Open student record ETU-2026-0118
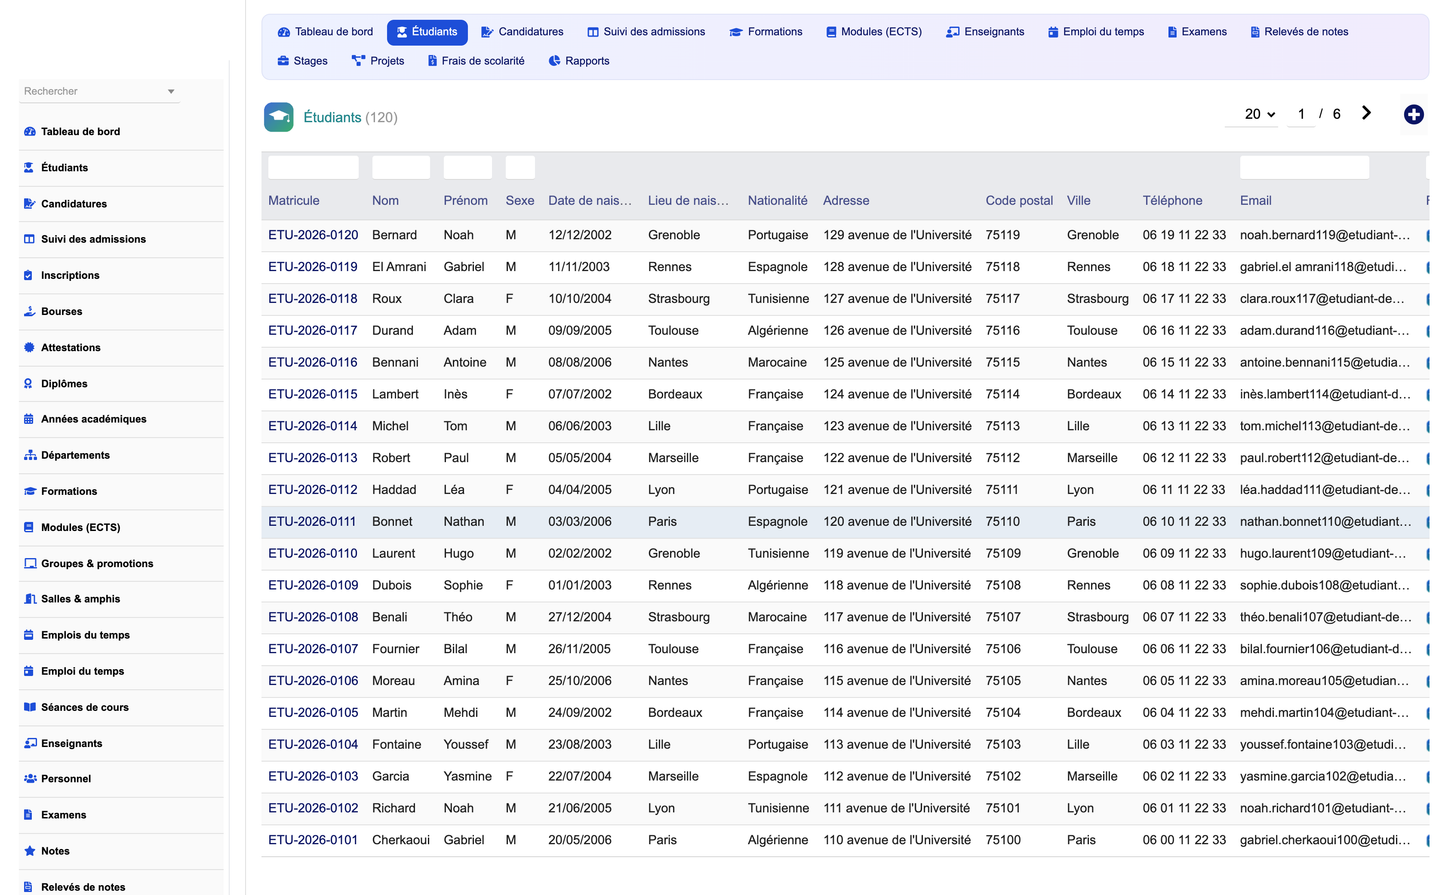Image resolution: width=1445 pixels, height=895 pixels. (x=313, y=299)
